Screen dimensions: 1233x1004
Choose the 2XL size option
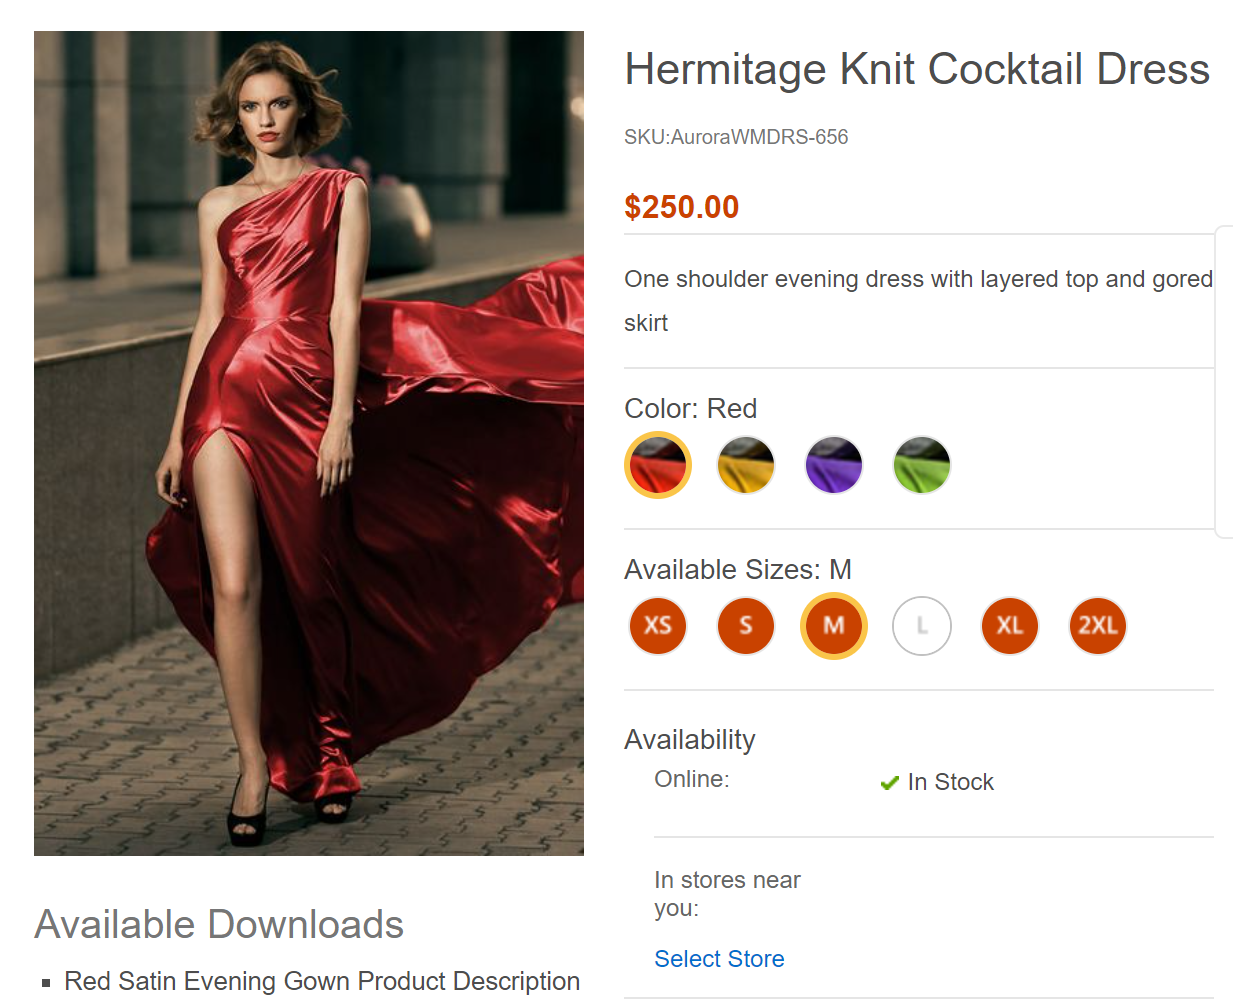pyautogui.click(x=1098, y=625)
